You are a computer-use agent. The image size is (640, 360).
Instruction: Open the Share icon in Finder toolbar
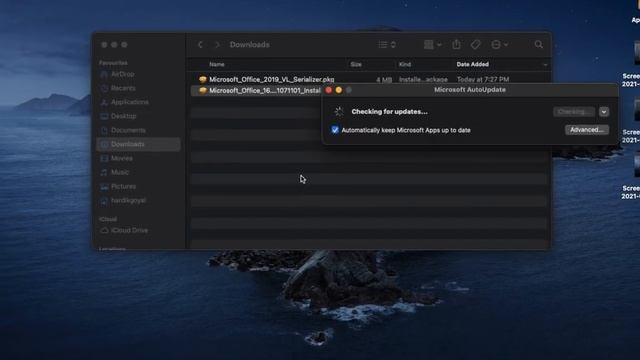coord(456,44)
